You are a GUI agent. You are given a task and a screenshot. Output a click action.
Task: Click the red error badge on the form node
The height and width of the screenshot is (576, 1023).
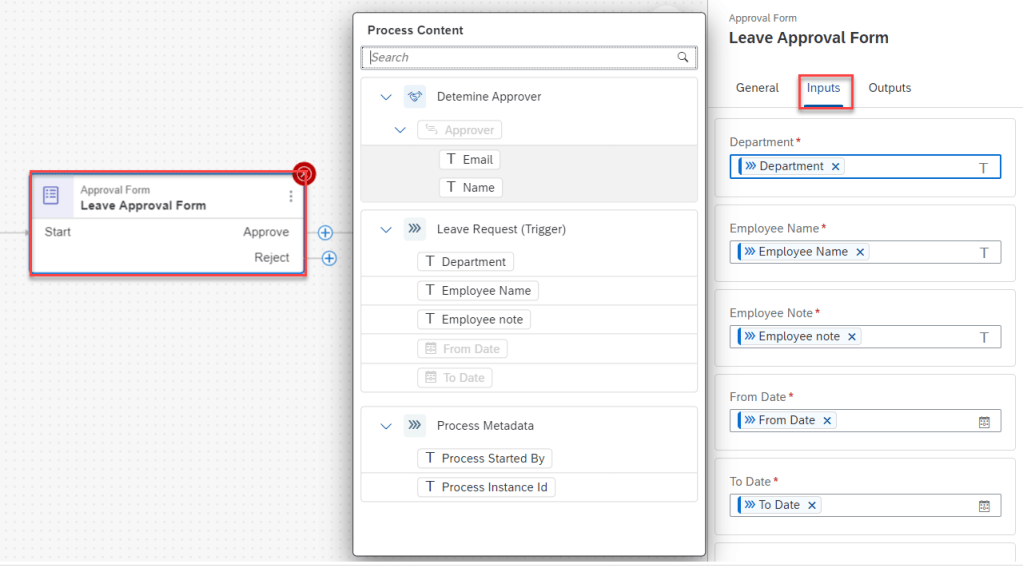pos(304,174)
